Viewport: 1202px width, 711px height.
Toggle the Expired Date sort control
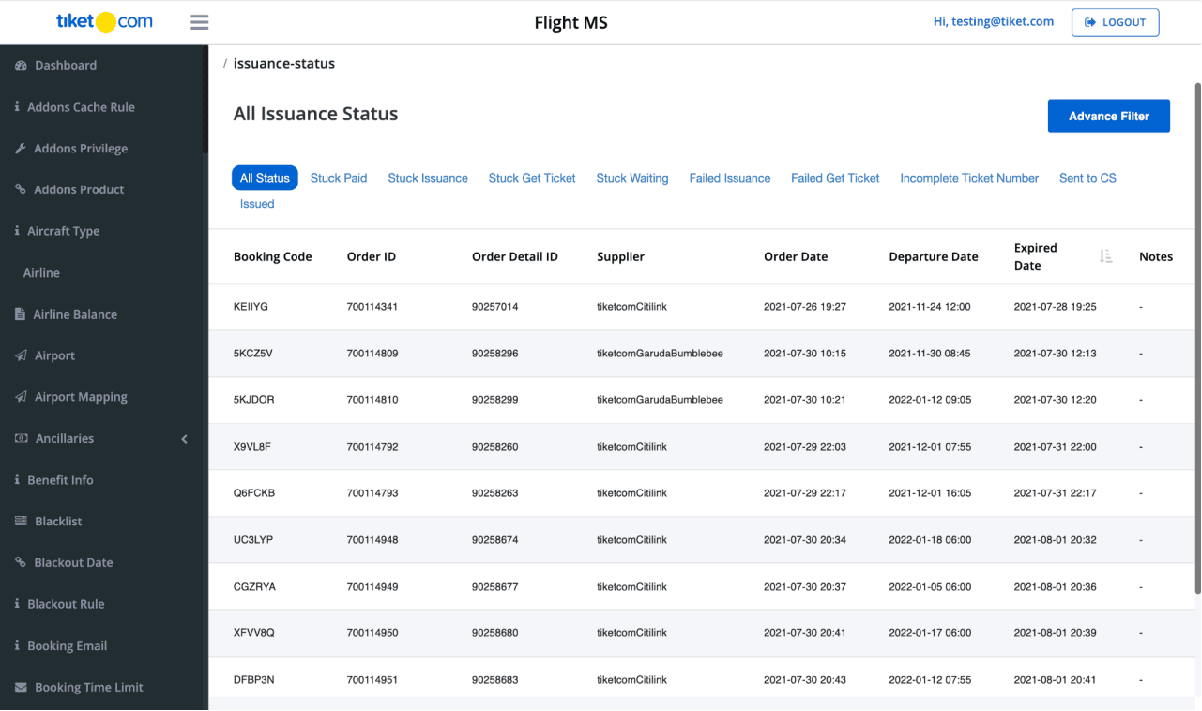point(1106,256)
